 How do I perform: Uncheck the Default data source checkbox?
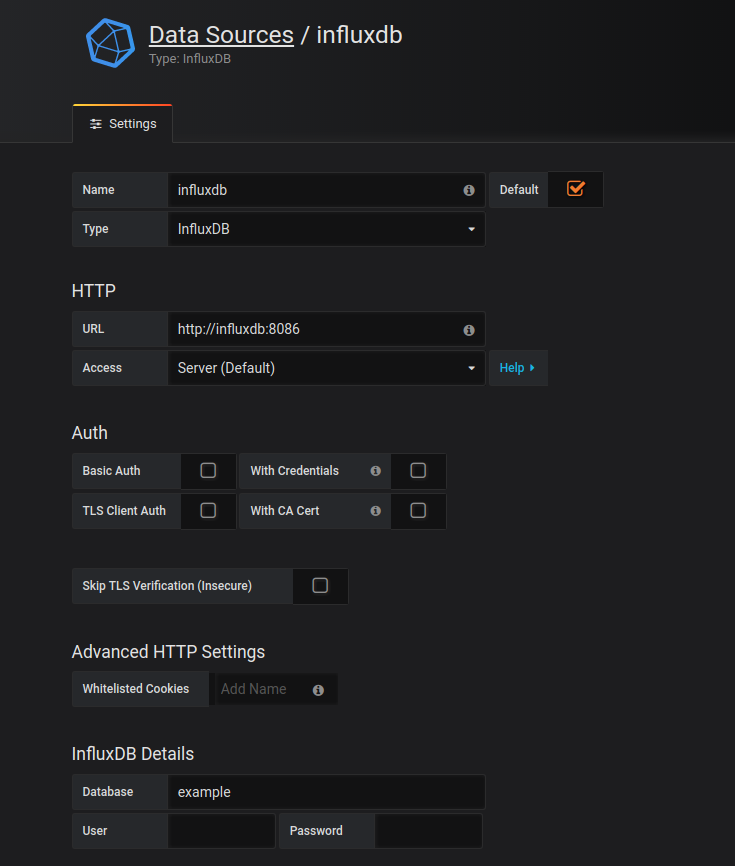pos(575,189)
